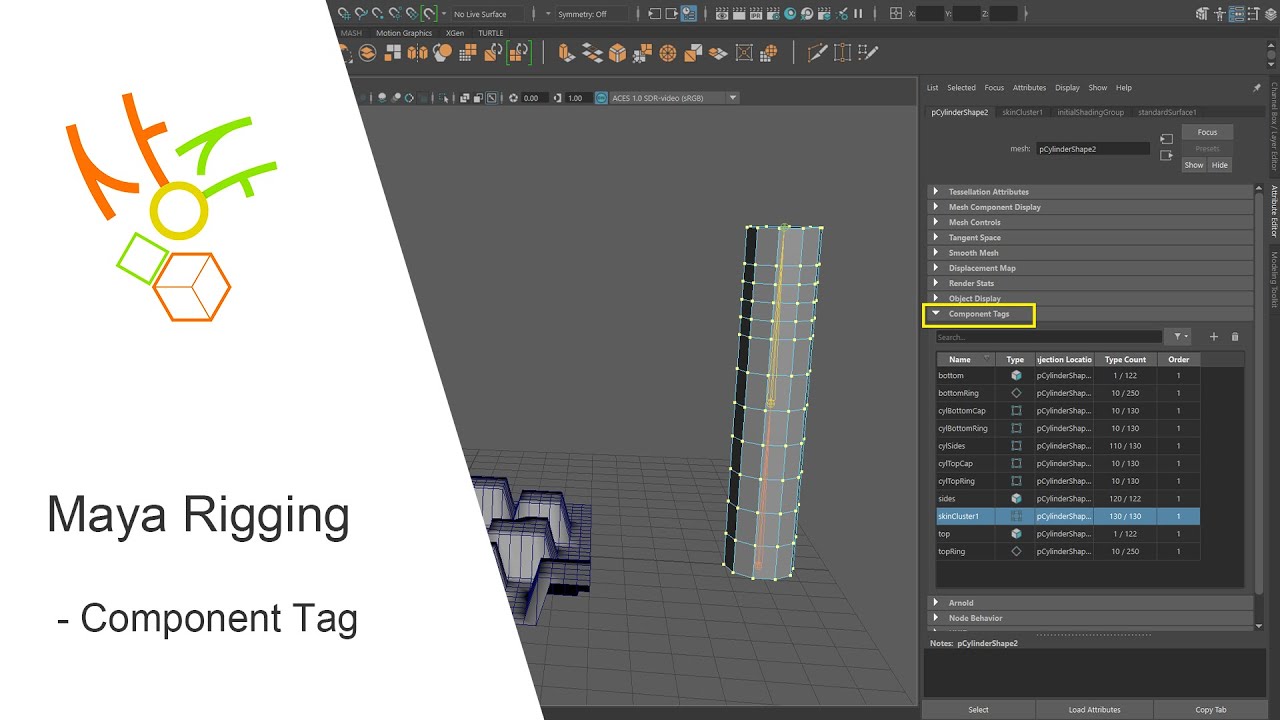This screenshot has height=720, width=1280.
Task: Switch to the standardSurface1 tab
Action: click(x=1167, y=112)
